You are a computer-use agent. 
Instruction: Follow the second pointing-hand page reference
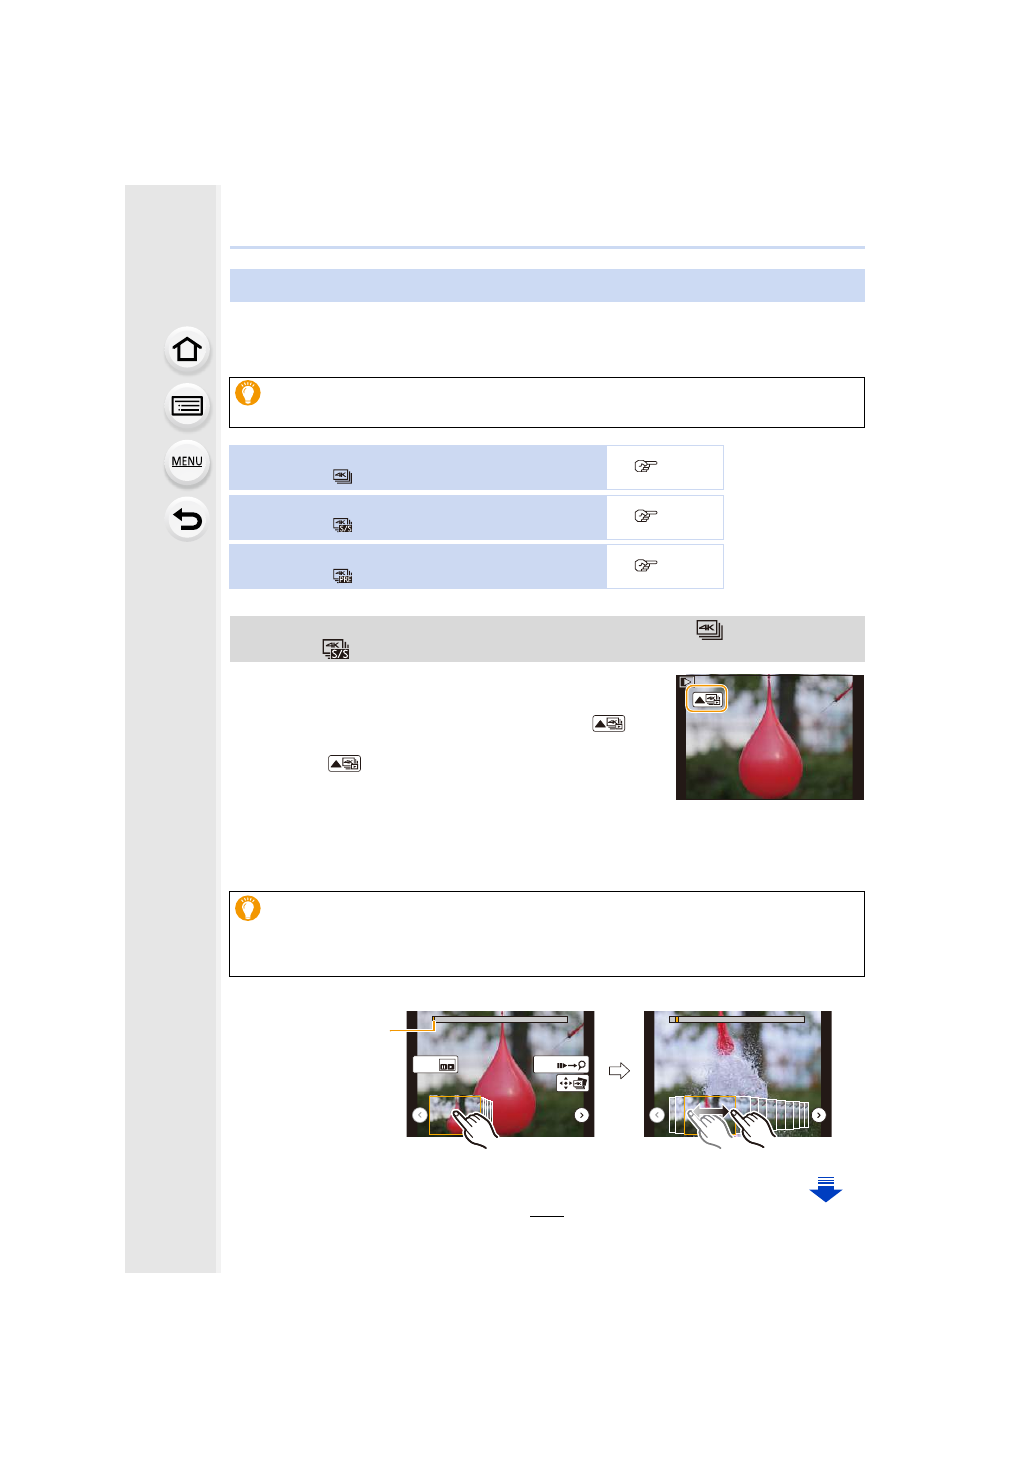(646, 516)
